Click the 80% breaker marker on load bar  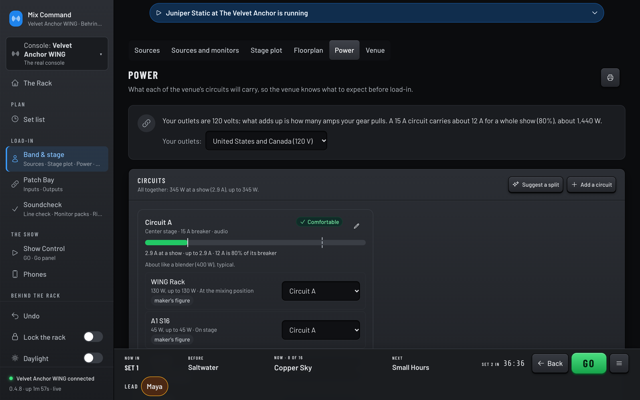(322, 242)
